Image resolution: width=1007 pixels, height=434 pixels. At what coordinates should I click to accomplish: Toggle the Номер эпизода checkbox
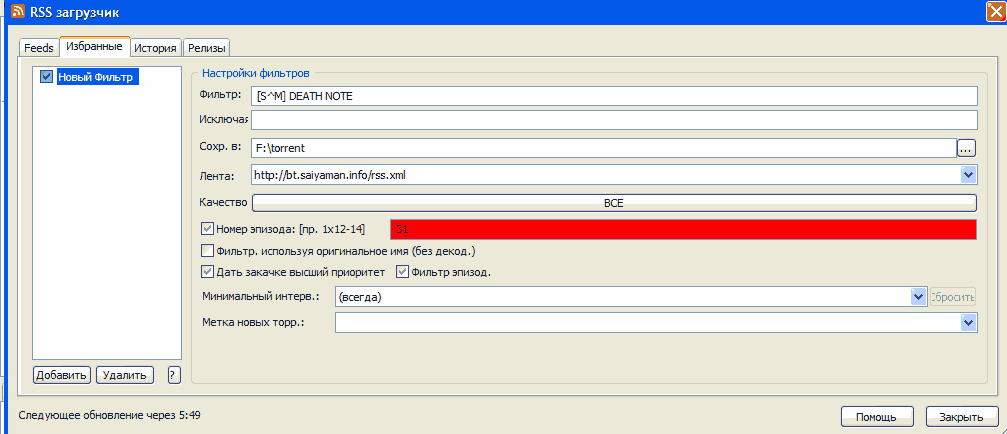(208, 229)
